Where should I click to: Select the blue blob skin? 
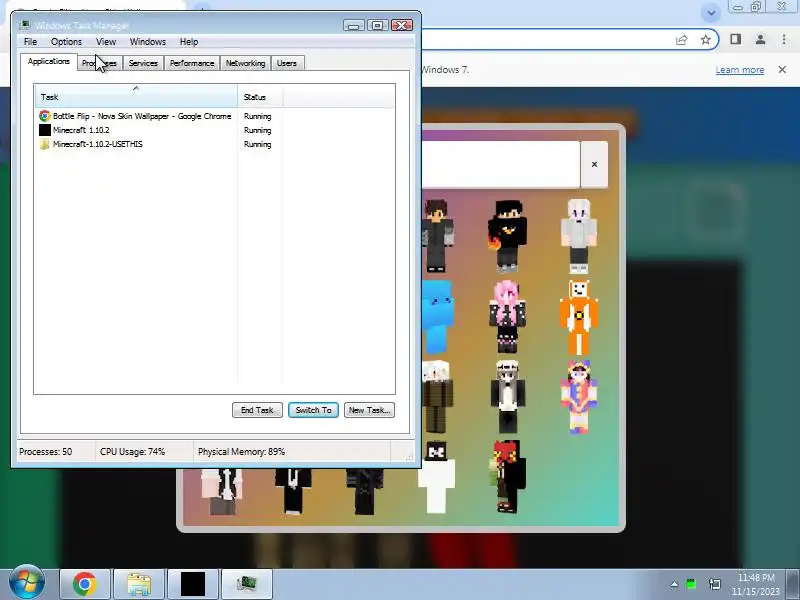coord(437,316)
